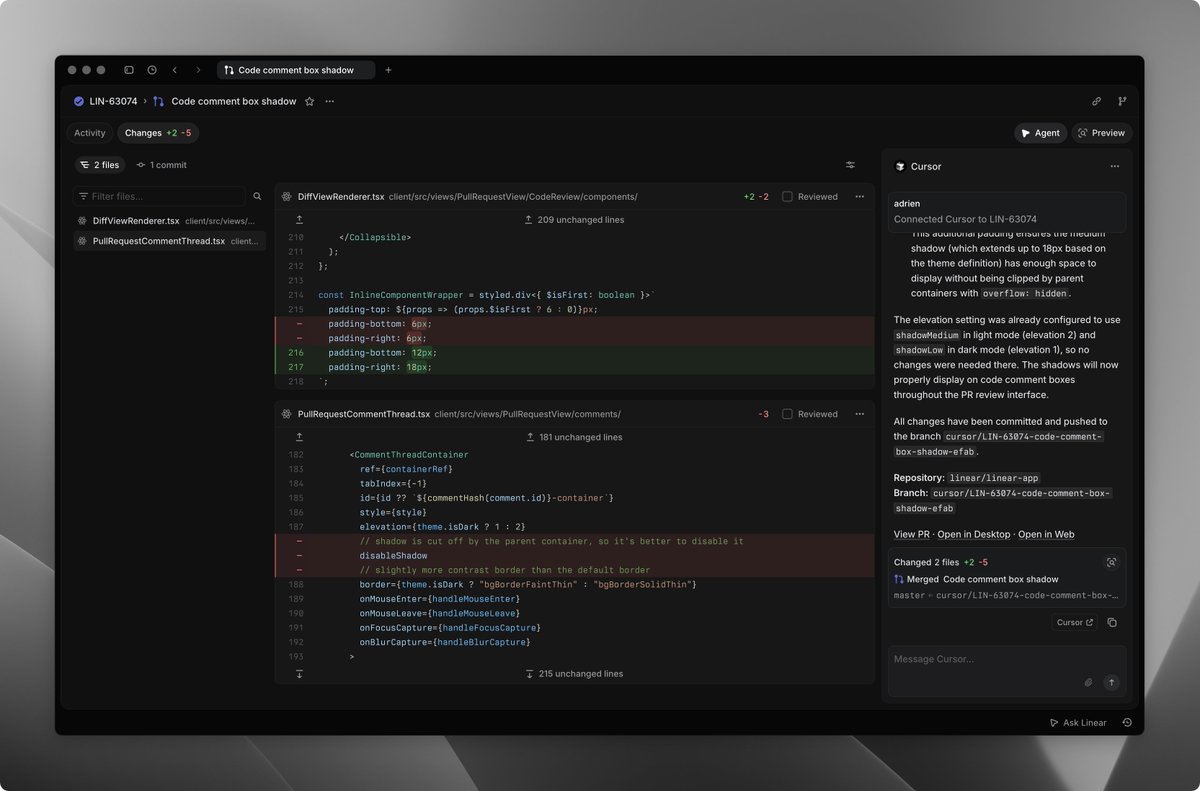Open the history icon next to Ask Linear
This screenshot has height=791, width=1200.
[x=1127, y=722]
